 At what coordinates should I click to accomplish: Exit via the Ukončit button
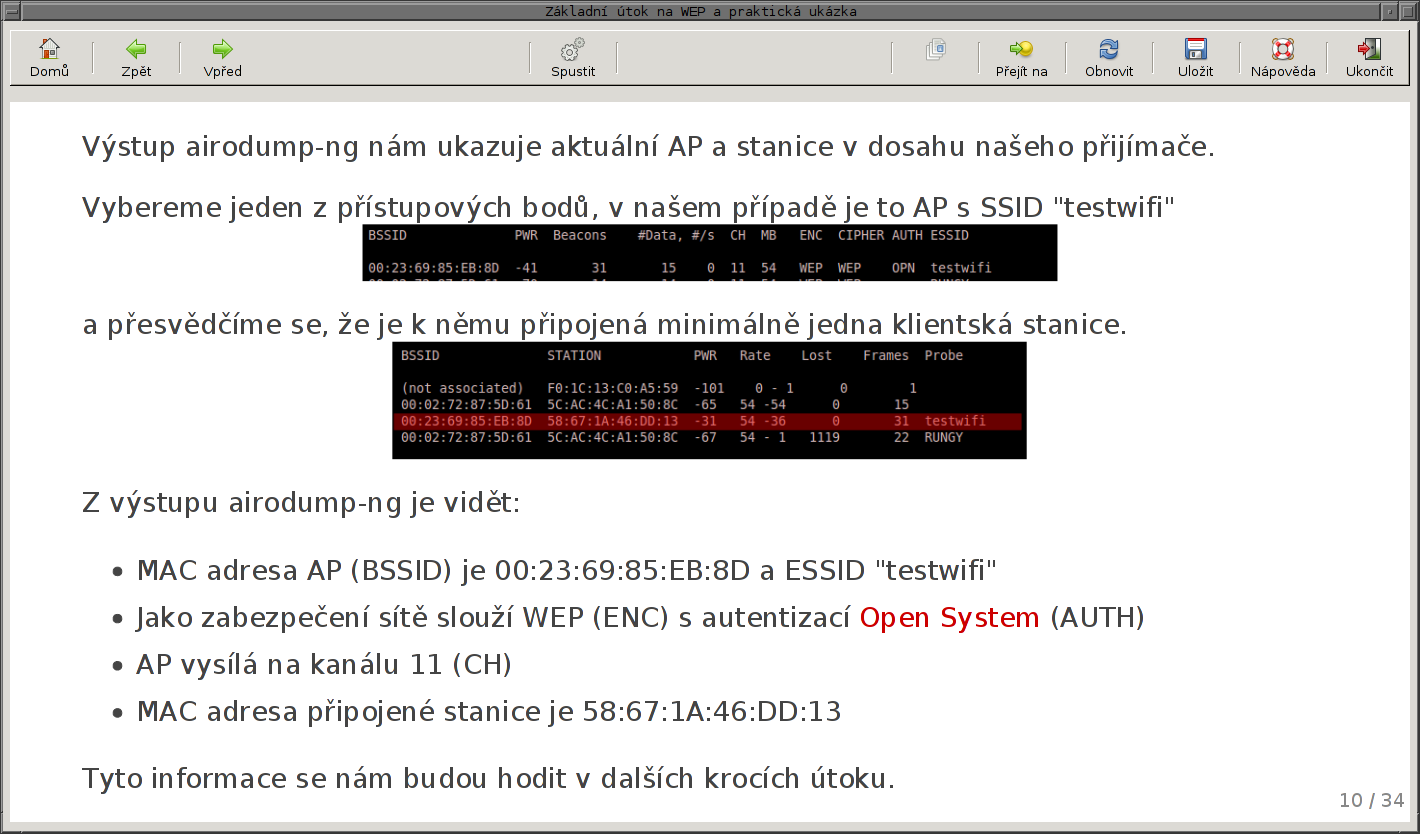(1369, 58)
